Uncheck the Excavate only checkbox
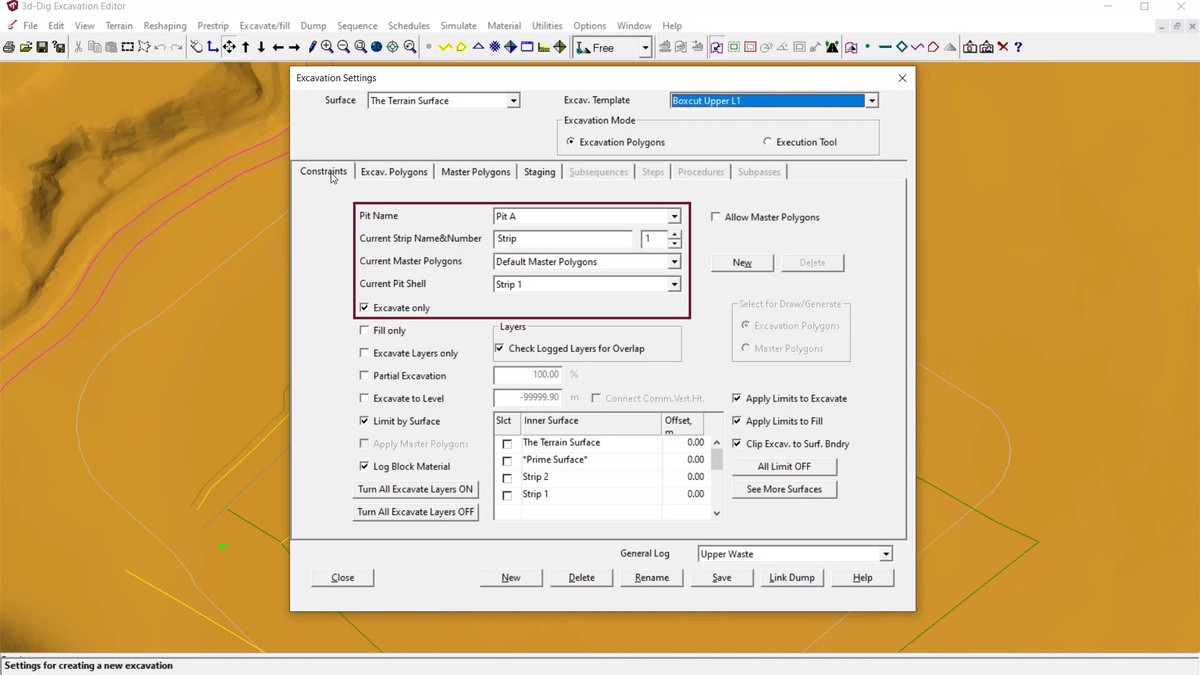 click(365, 308)
